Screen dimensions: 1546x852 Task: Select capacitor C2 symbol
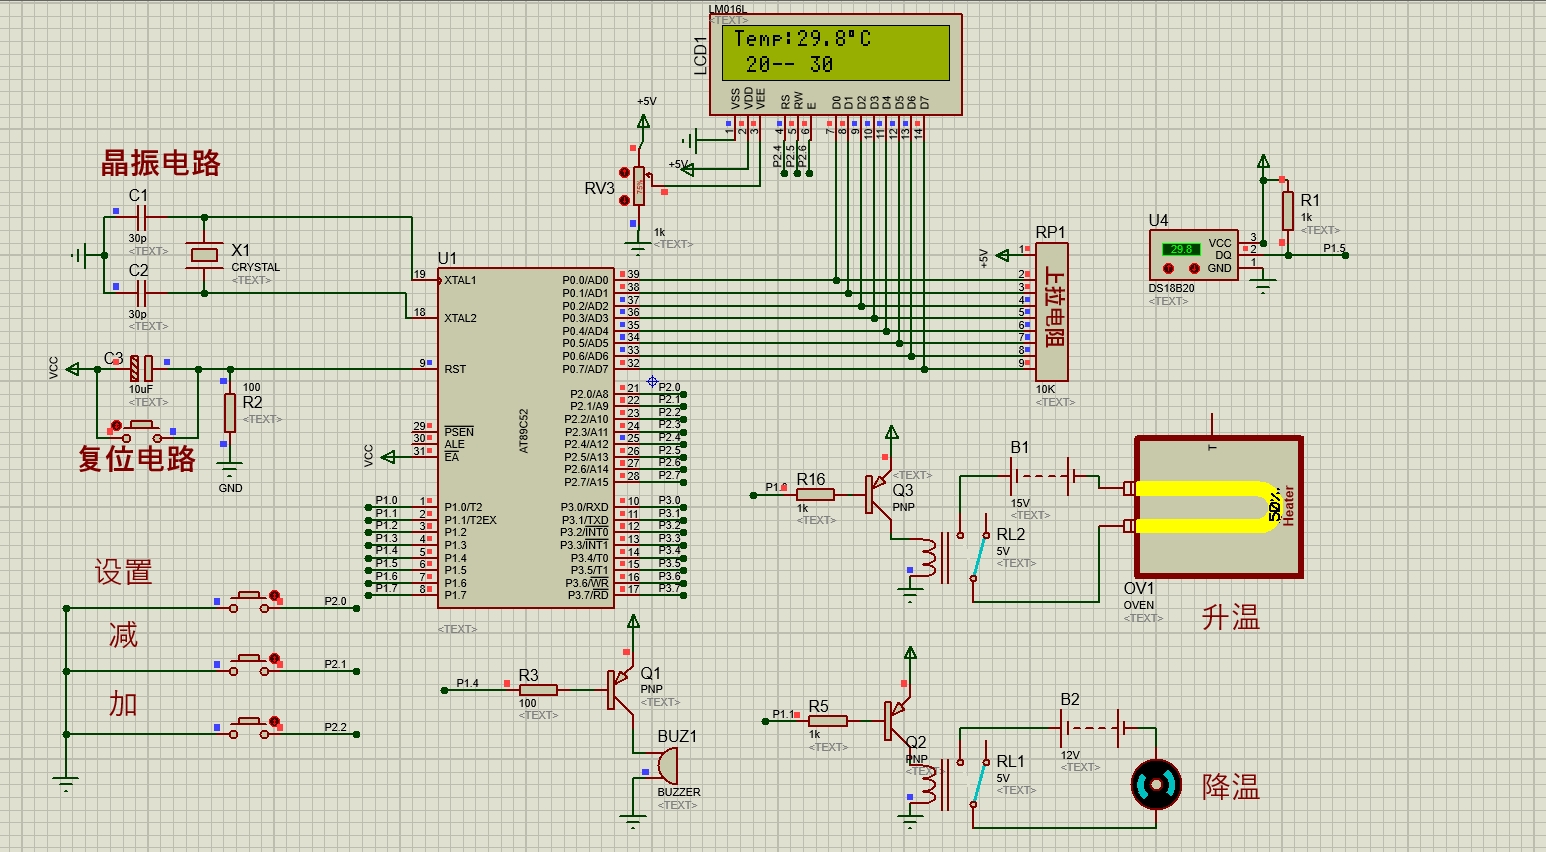coord(140,293)
